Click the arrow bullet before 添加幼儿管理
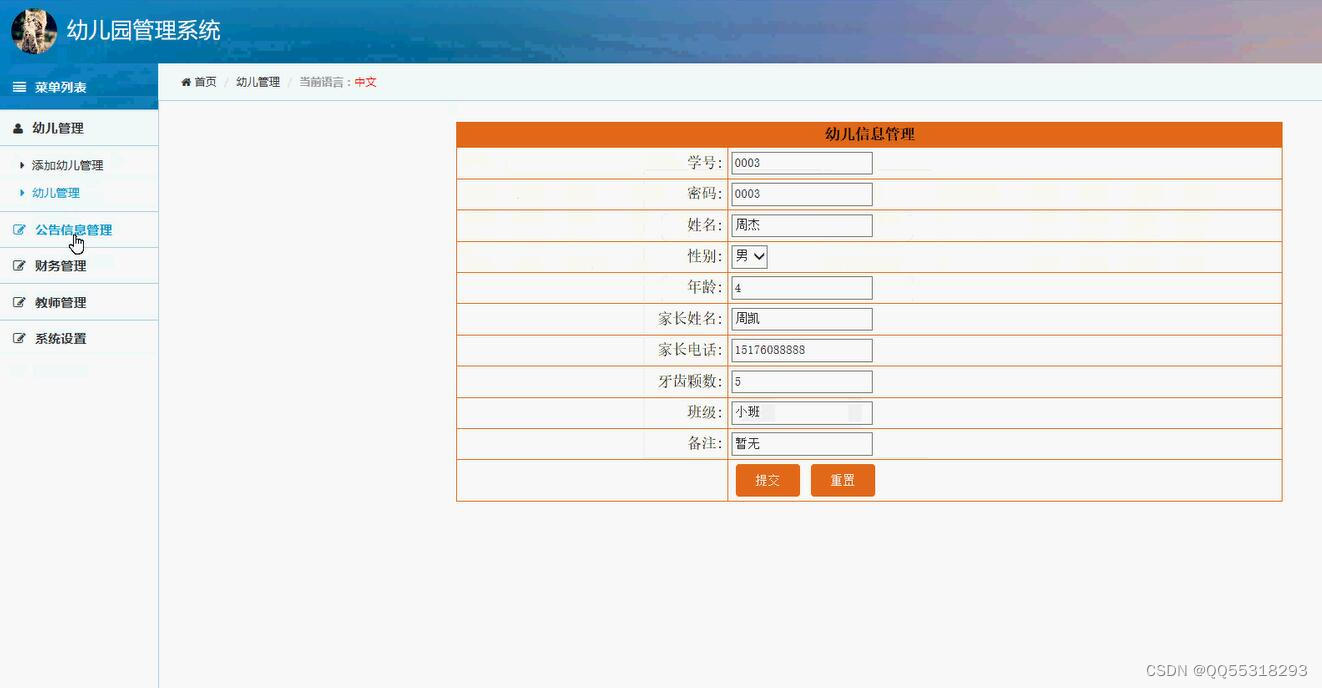Viewport: 1322px width, 688px height. point(23,165)
